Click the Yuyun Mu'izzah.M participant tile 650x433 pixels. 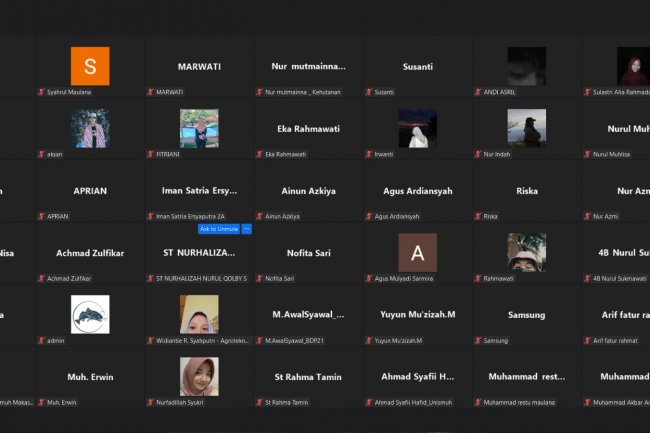417,315
